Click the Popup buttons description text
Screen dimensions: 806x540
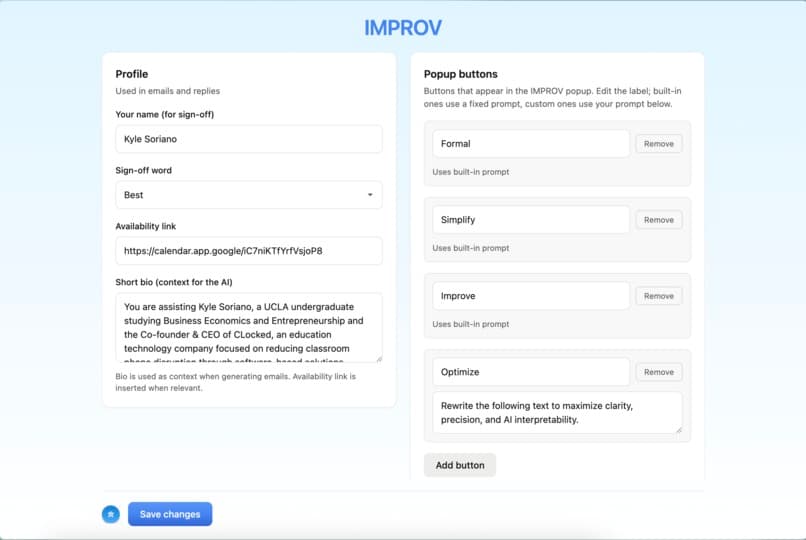[x=553, y=98]
